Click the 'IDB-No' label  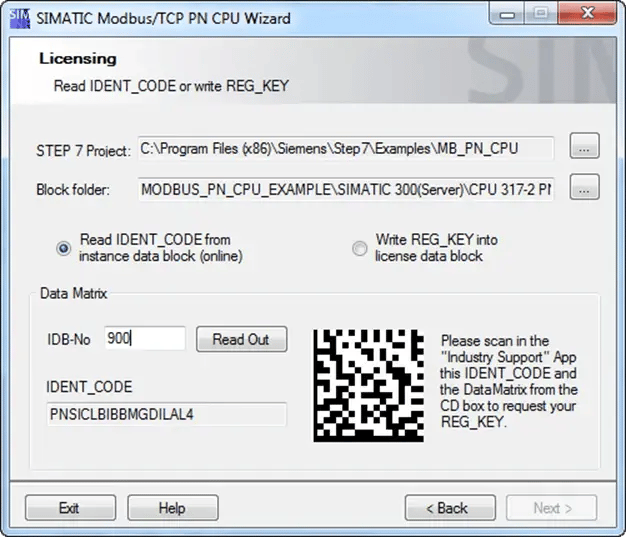(69, 339)
